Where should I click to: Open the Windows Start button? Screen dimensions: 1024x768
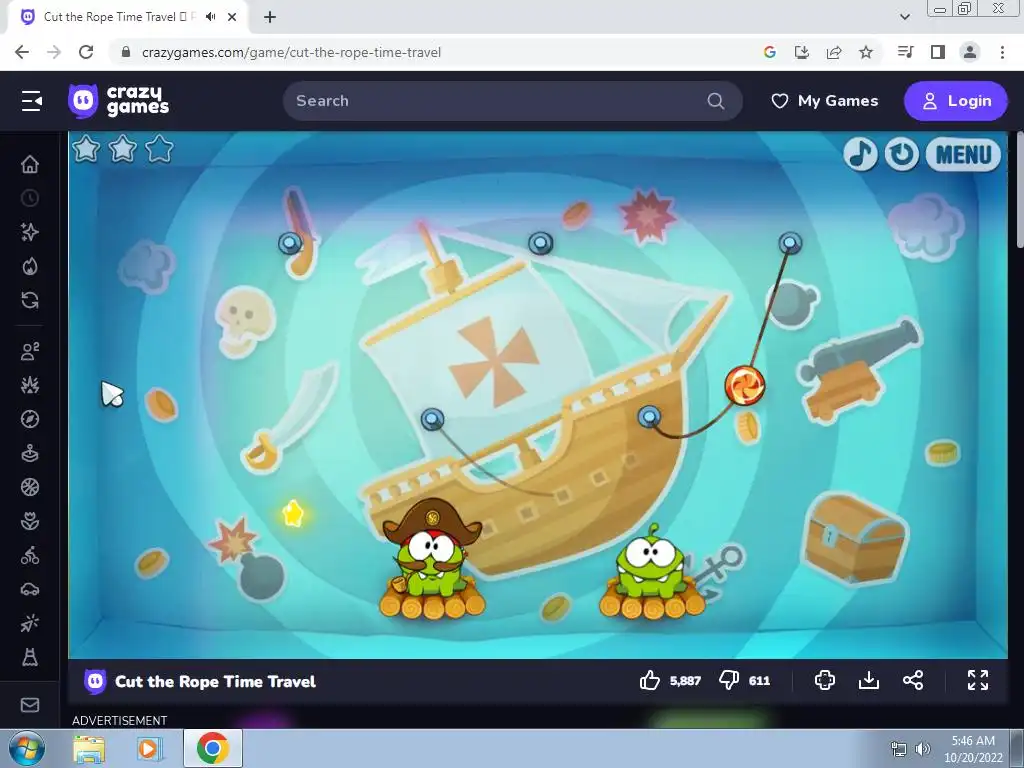coord(26,748)
